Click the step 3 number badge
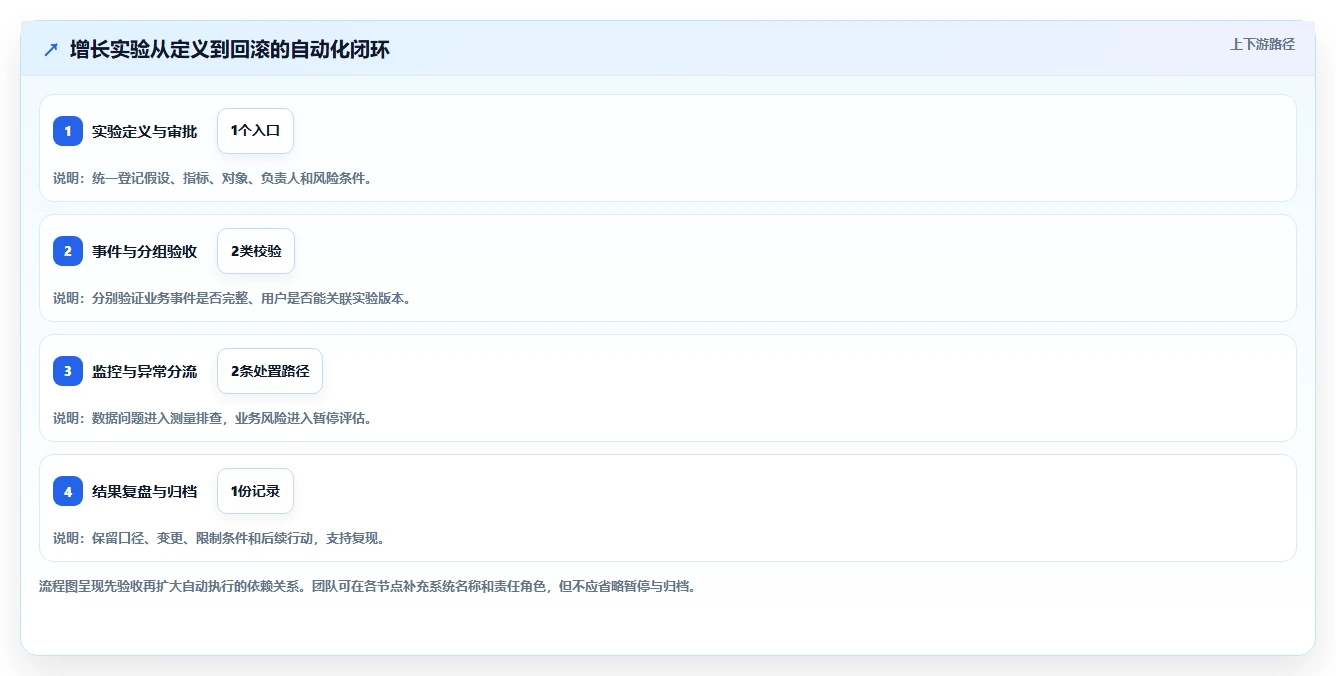Image resolution: width=1336 pixels, height=676 pixels. (x=68, y=371)
